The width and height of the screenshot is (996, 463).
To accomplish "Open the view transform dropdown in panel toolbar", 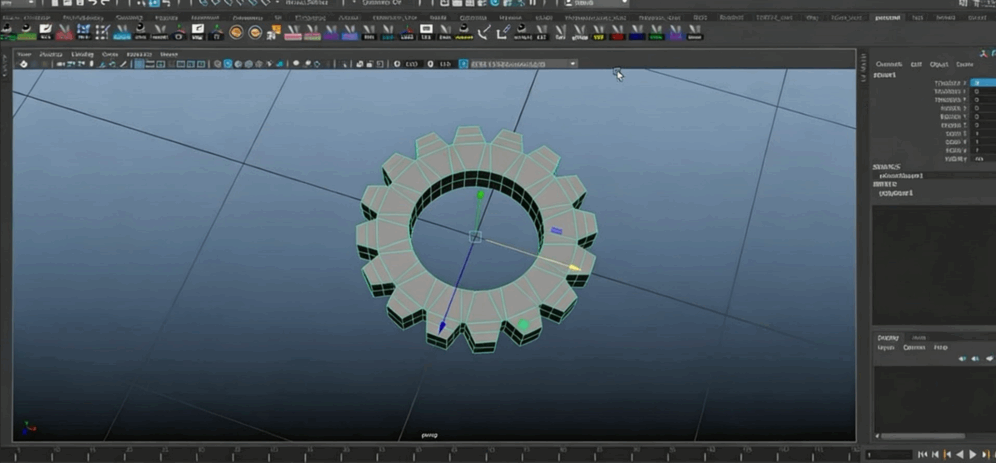I will pos(523,64).
